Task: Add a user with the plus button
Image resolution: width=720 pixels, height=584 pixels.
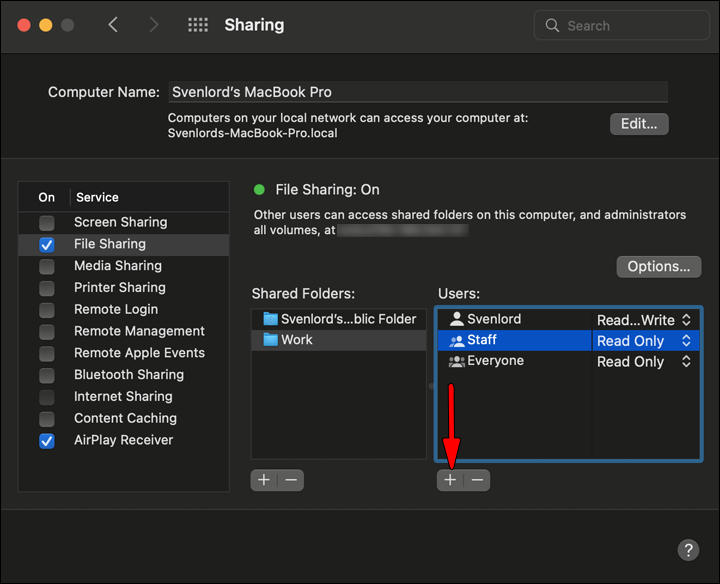Action: (450, 480)
